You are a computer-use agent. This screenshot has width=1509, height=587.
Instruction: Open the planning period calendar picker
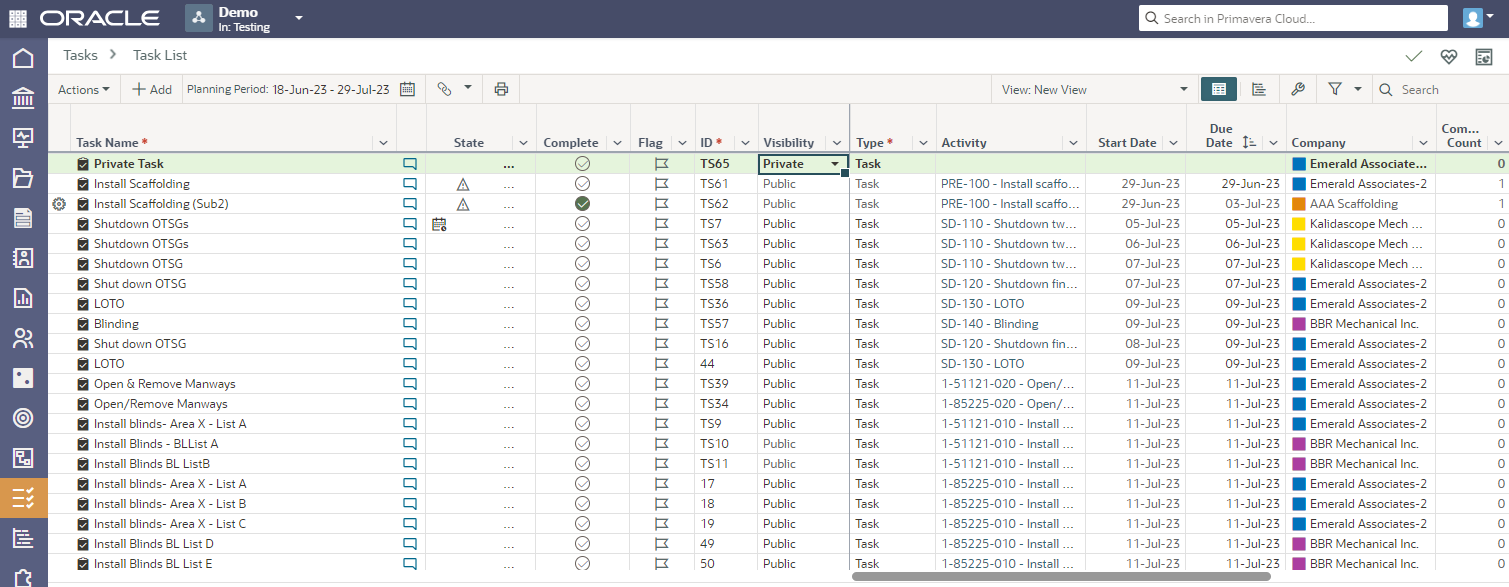(x=407, y=89)
